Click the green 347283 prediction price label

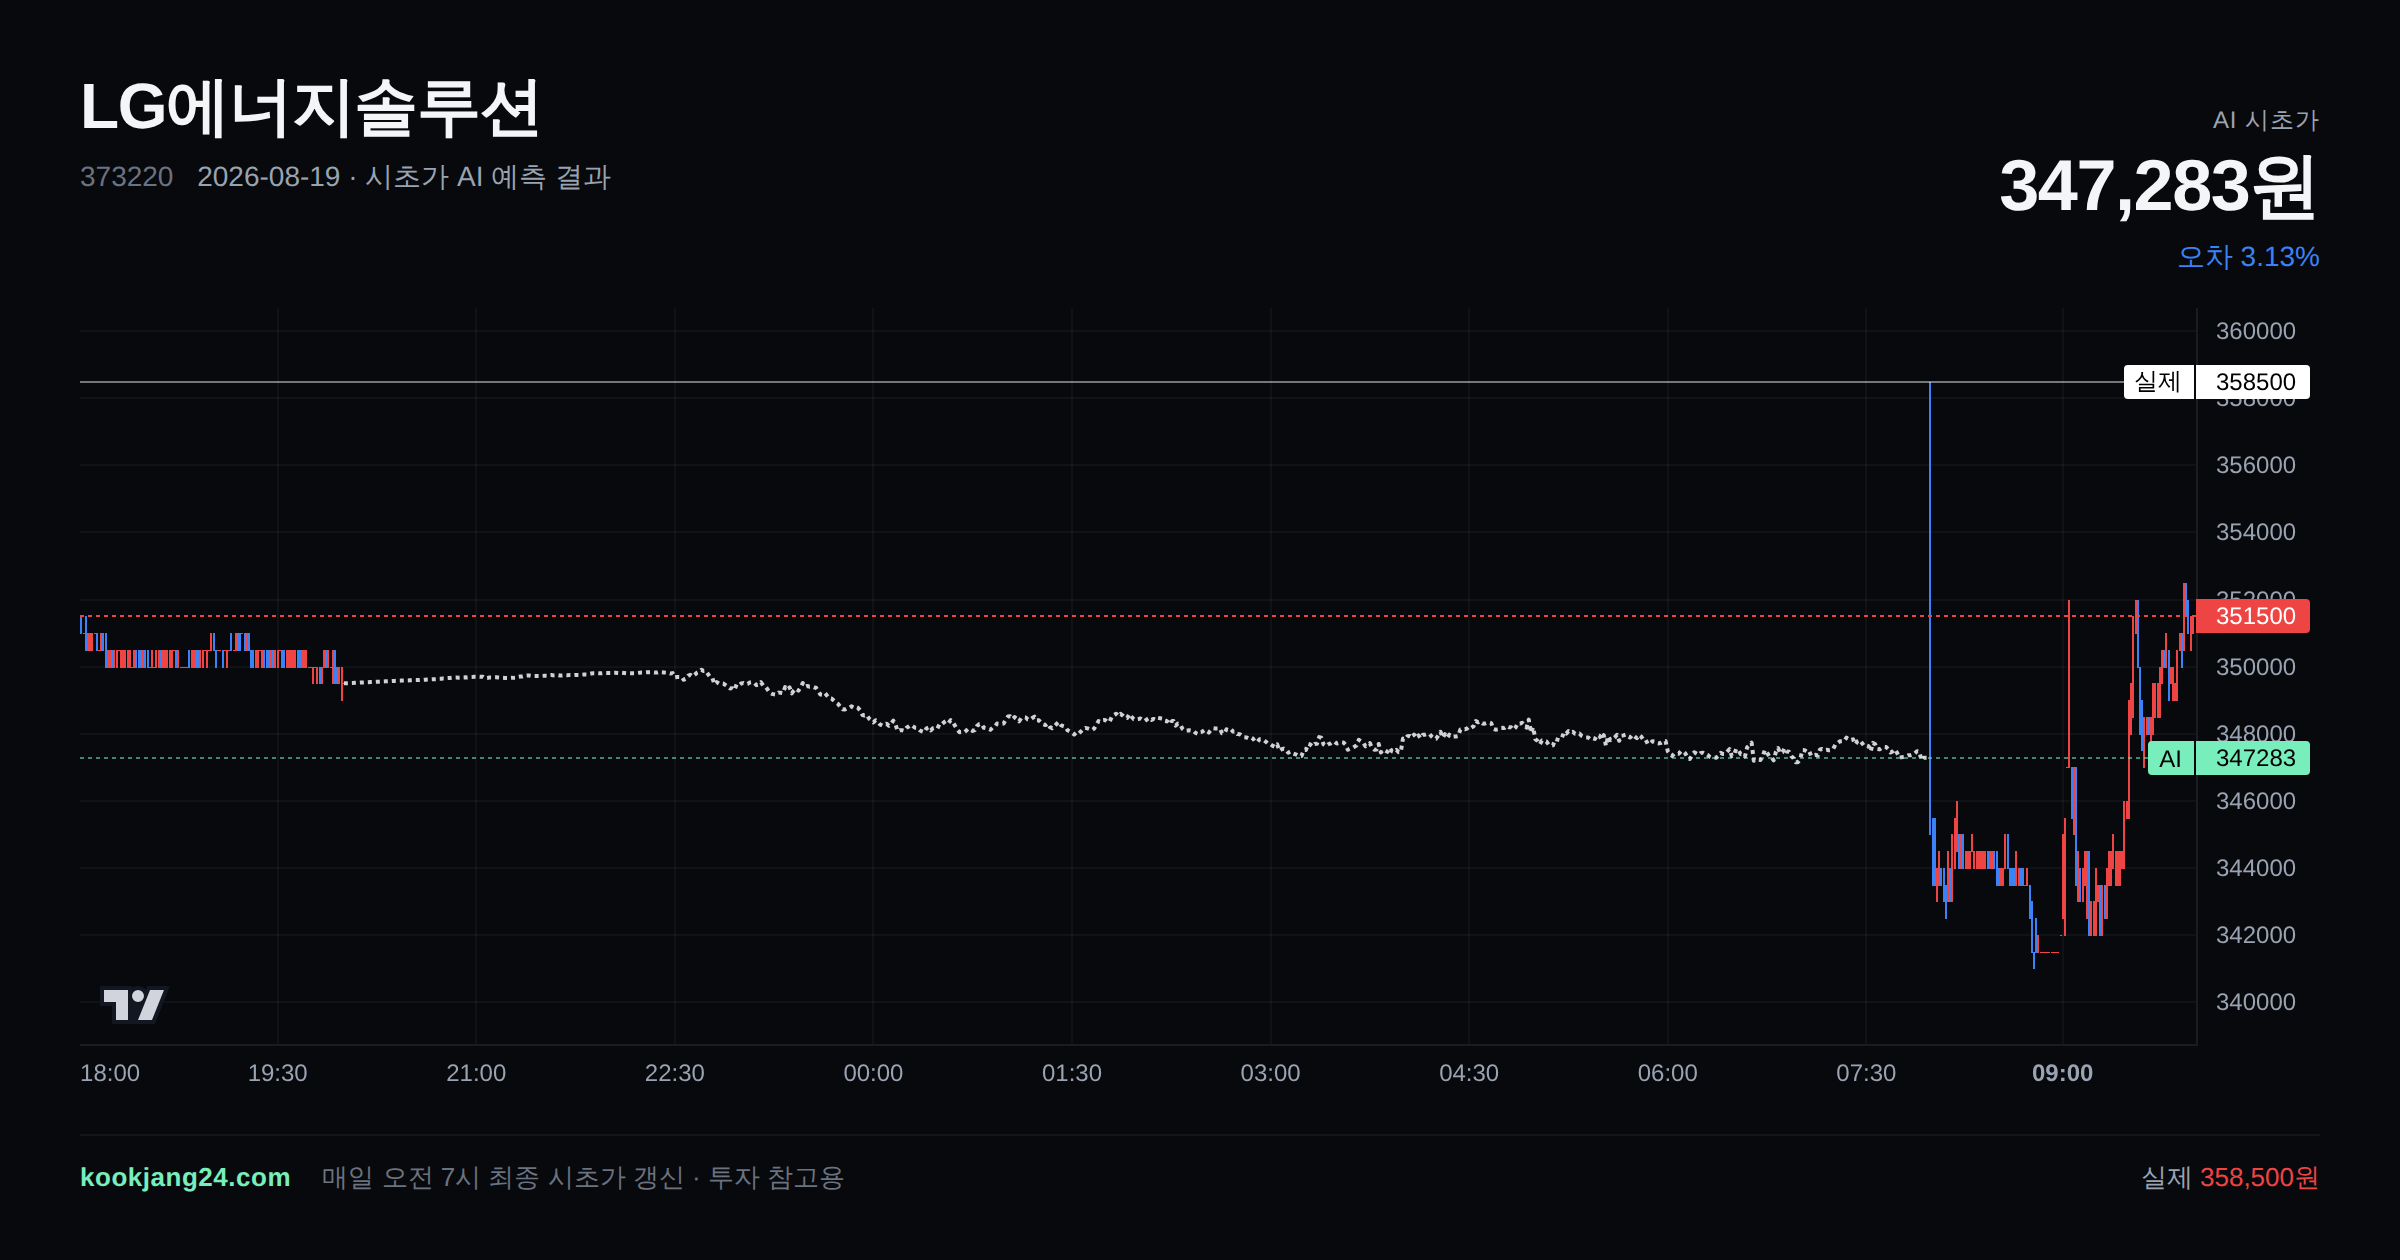(x=2254, y=758)
